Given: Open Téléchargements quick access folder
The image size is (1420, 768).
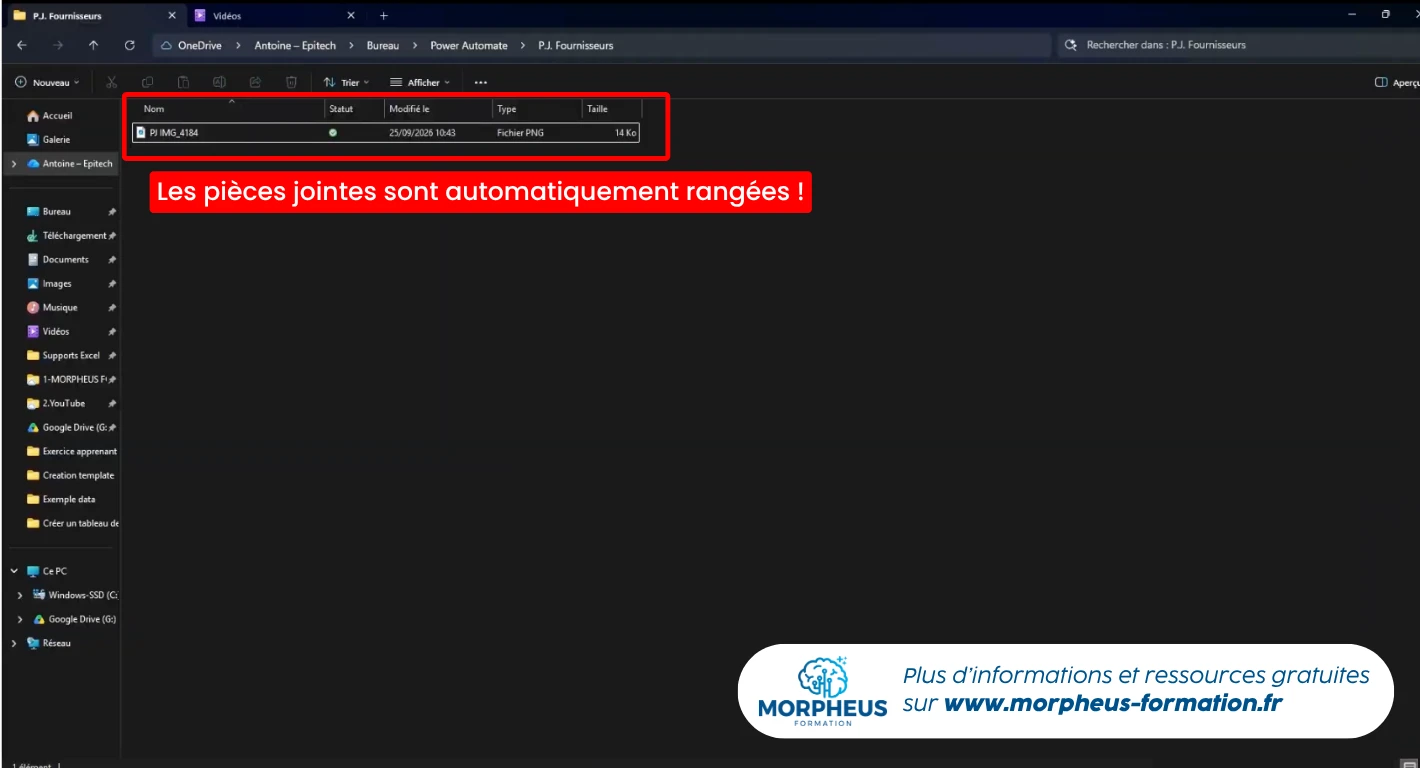Looking at the screenshot, I should 70,236.
